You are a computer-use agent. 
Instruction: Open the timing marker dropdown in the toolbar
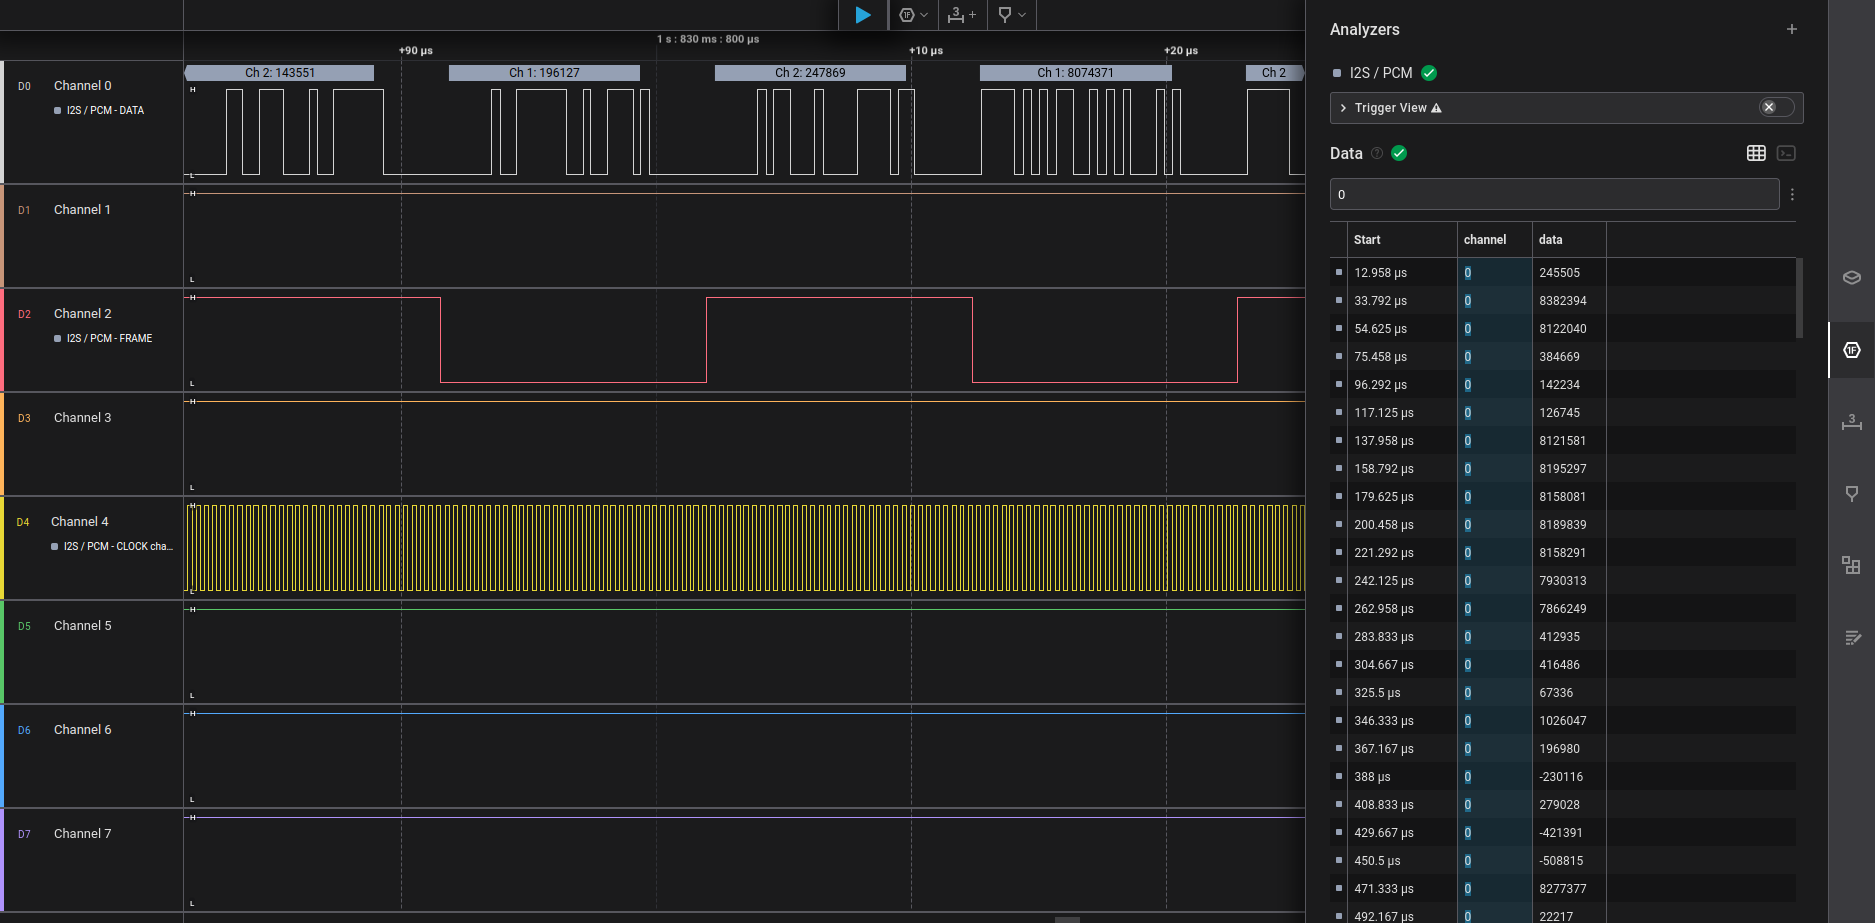[1012, 15]
